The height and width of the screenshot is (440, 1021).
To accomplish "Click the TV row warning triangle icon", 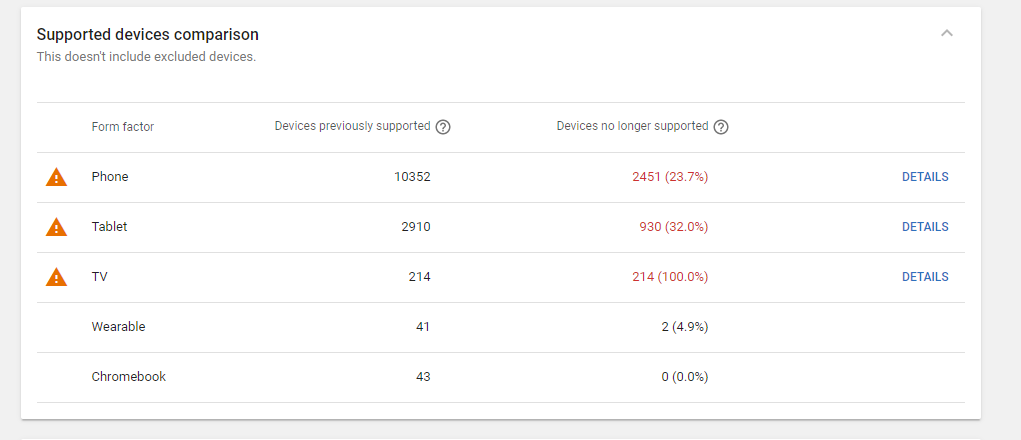I will [57, 277].
